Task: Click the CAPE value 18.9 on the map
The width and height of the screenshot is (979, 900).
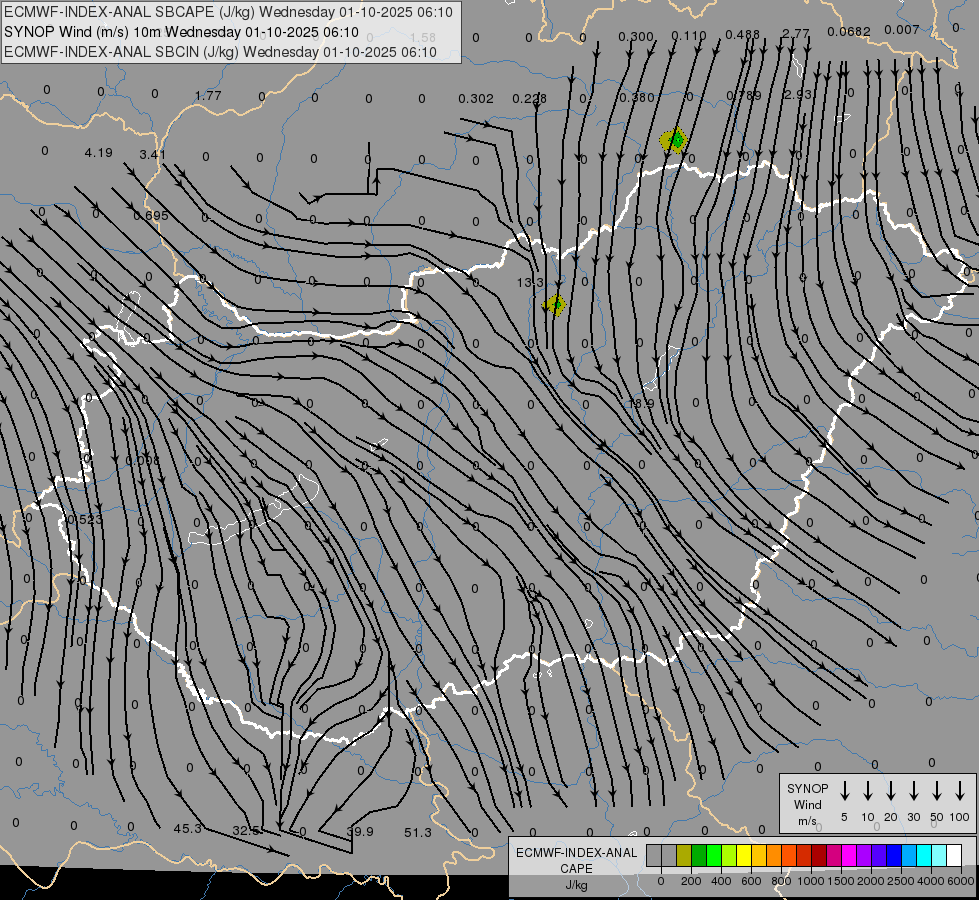Action: coord(641,403)
